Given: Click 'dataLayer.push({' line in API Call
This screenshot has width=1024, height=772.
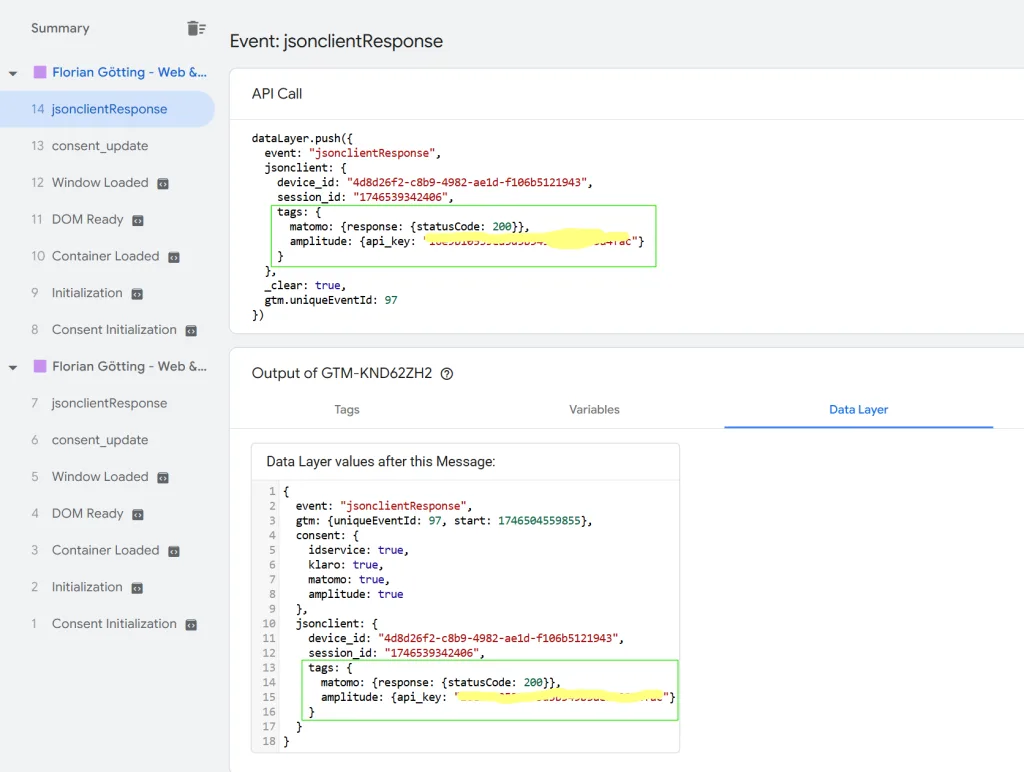Looking at the screenshot, I should click(x=302, y=138).
